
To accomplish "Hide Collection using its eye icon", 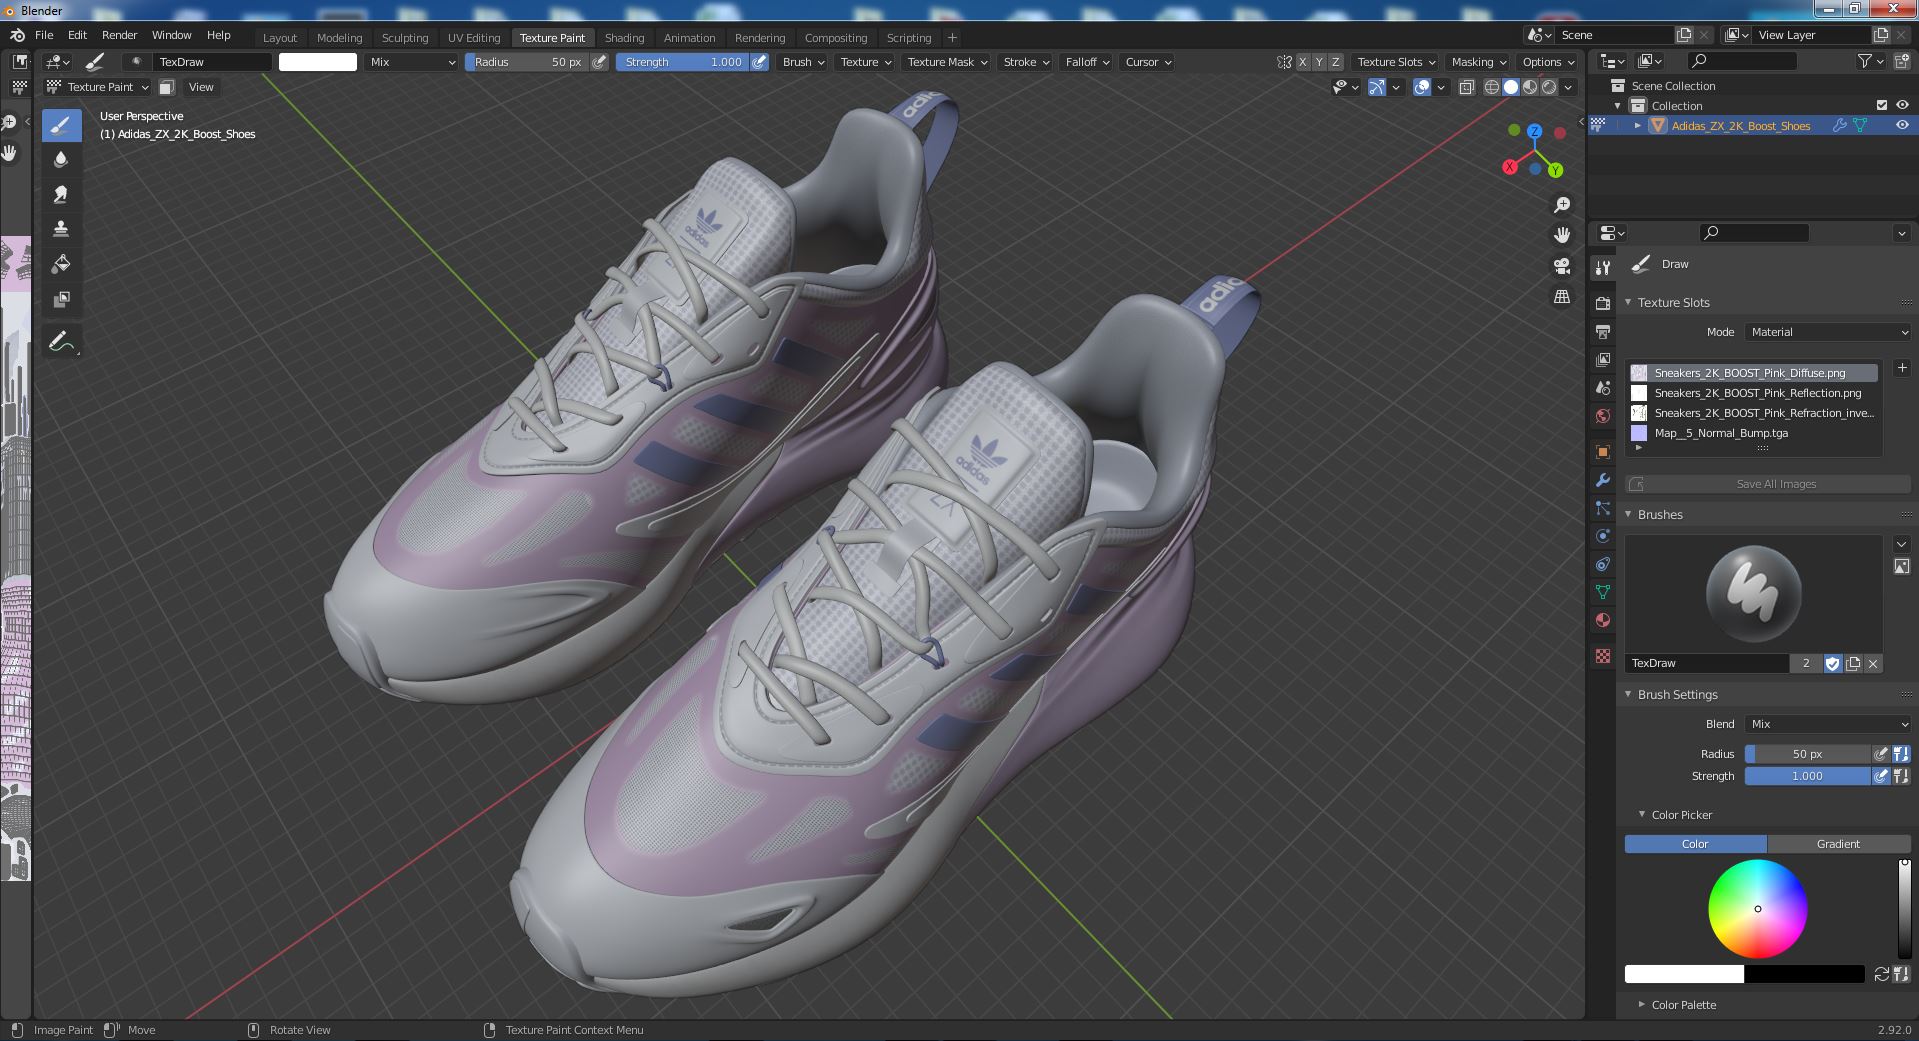I will [1902, 105].
